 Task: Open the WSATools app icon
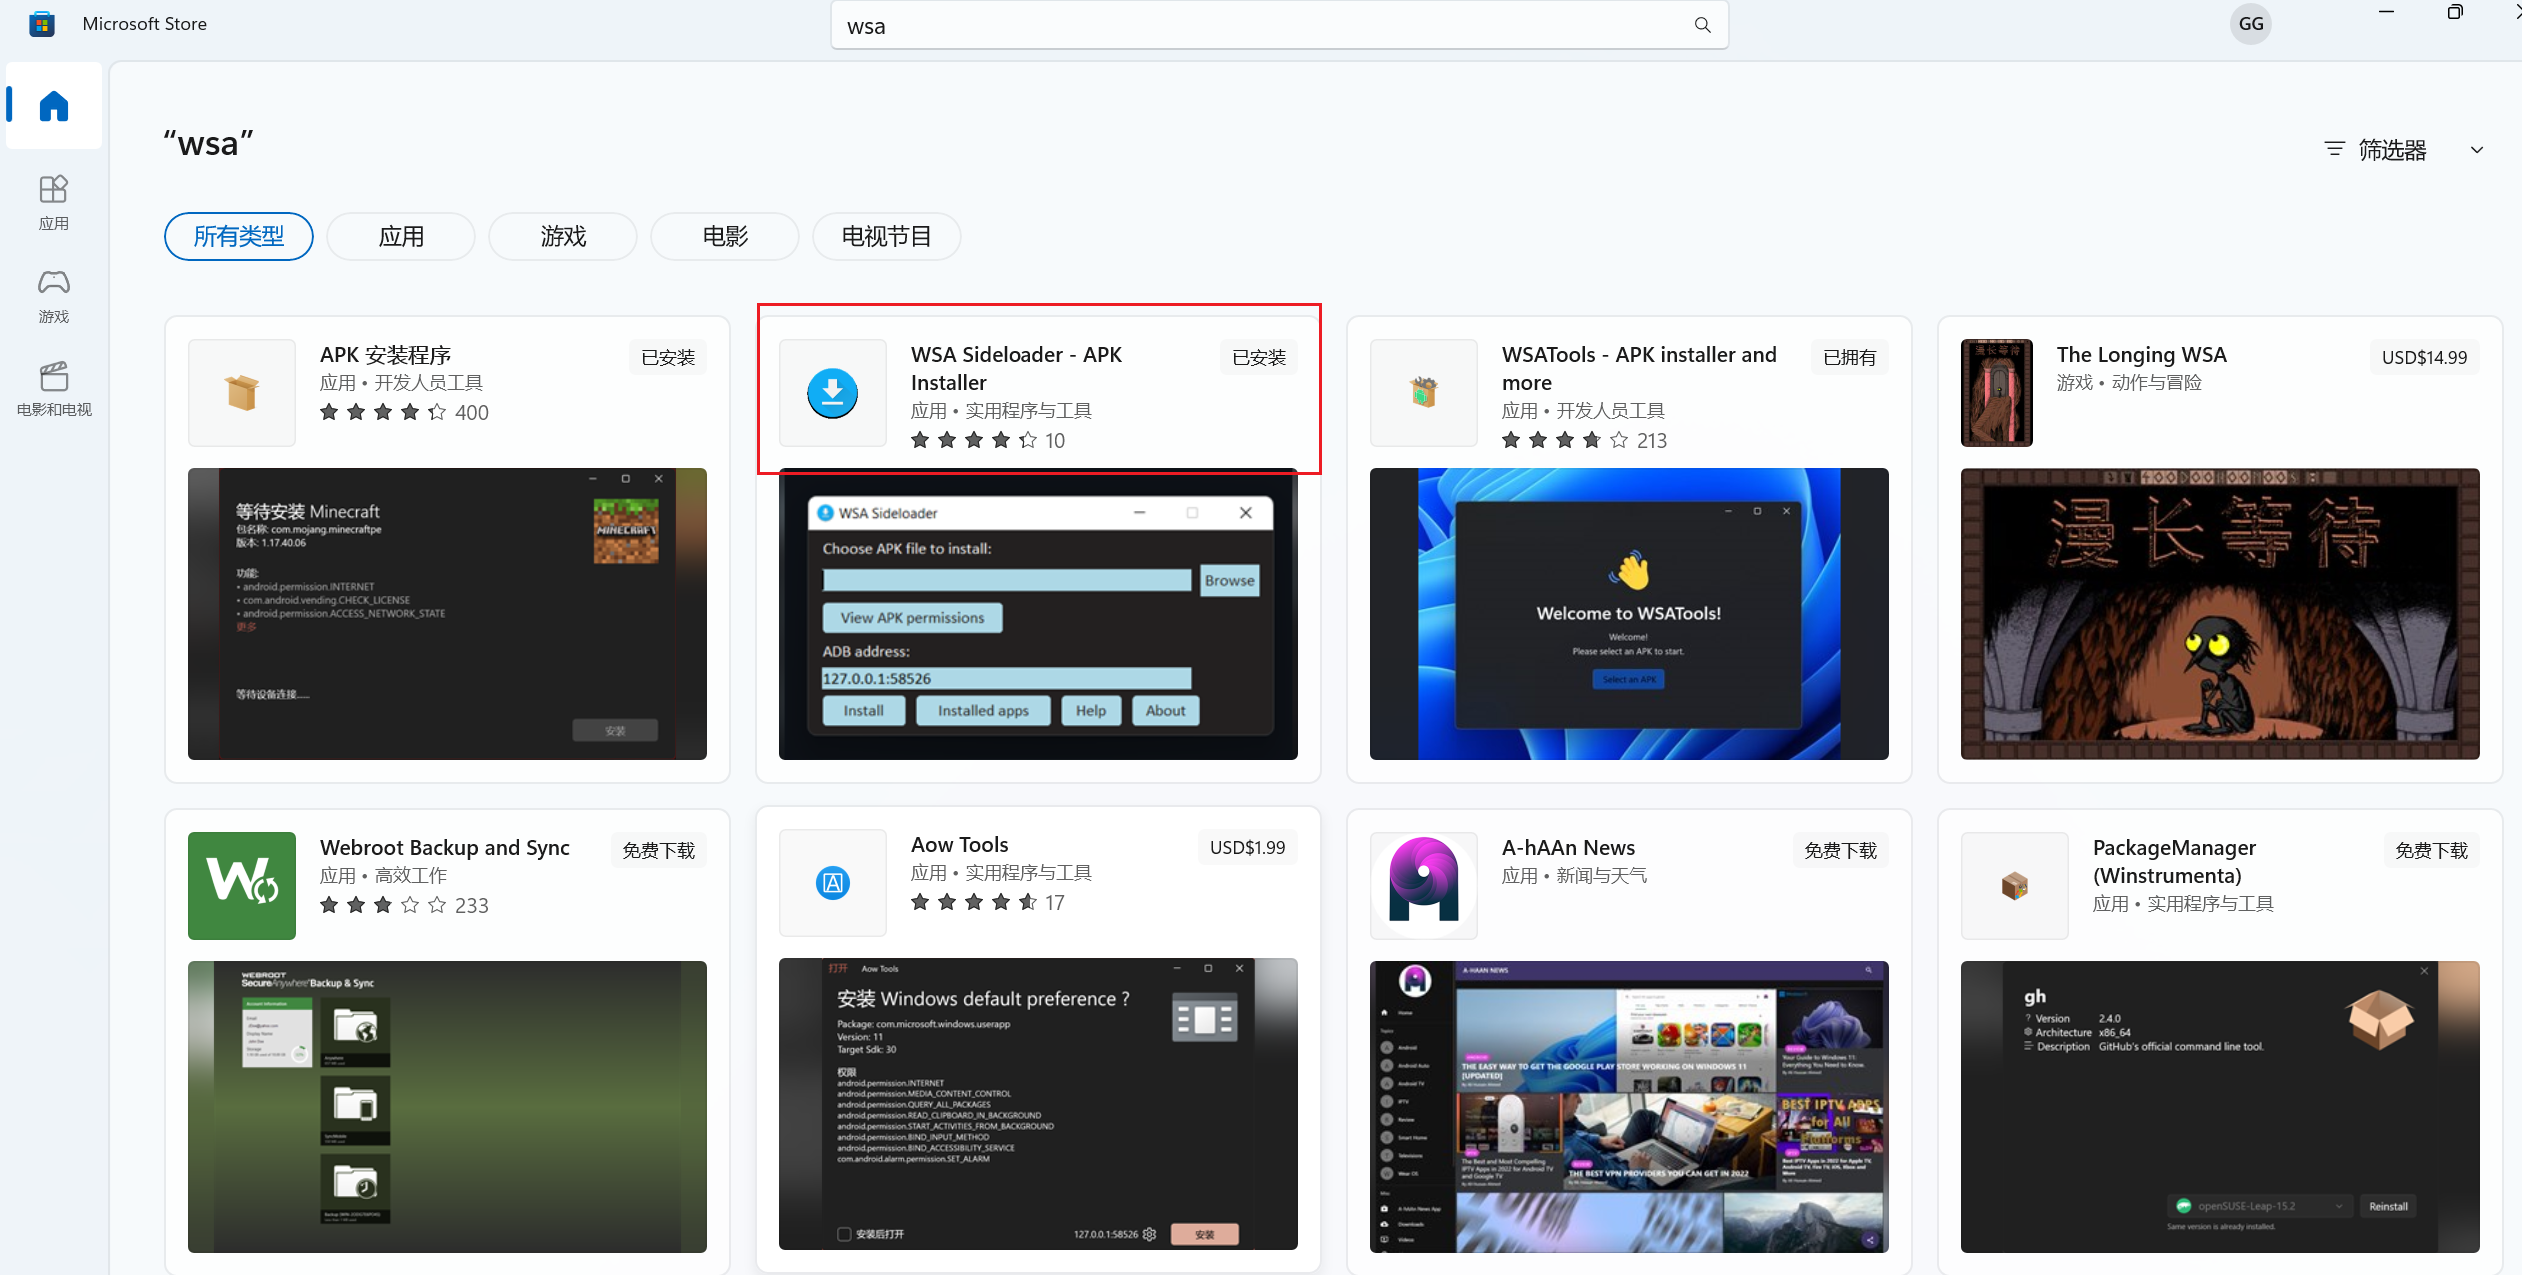click(x=1423, y=392)
